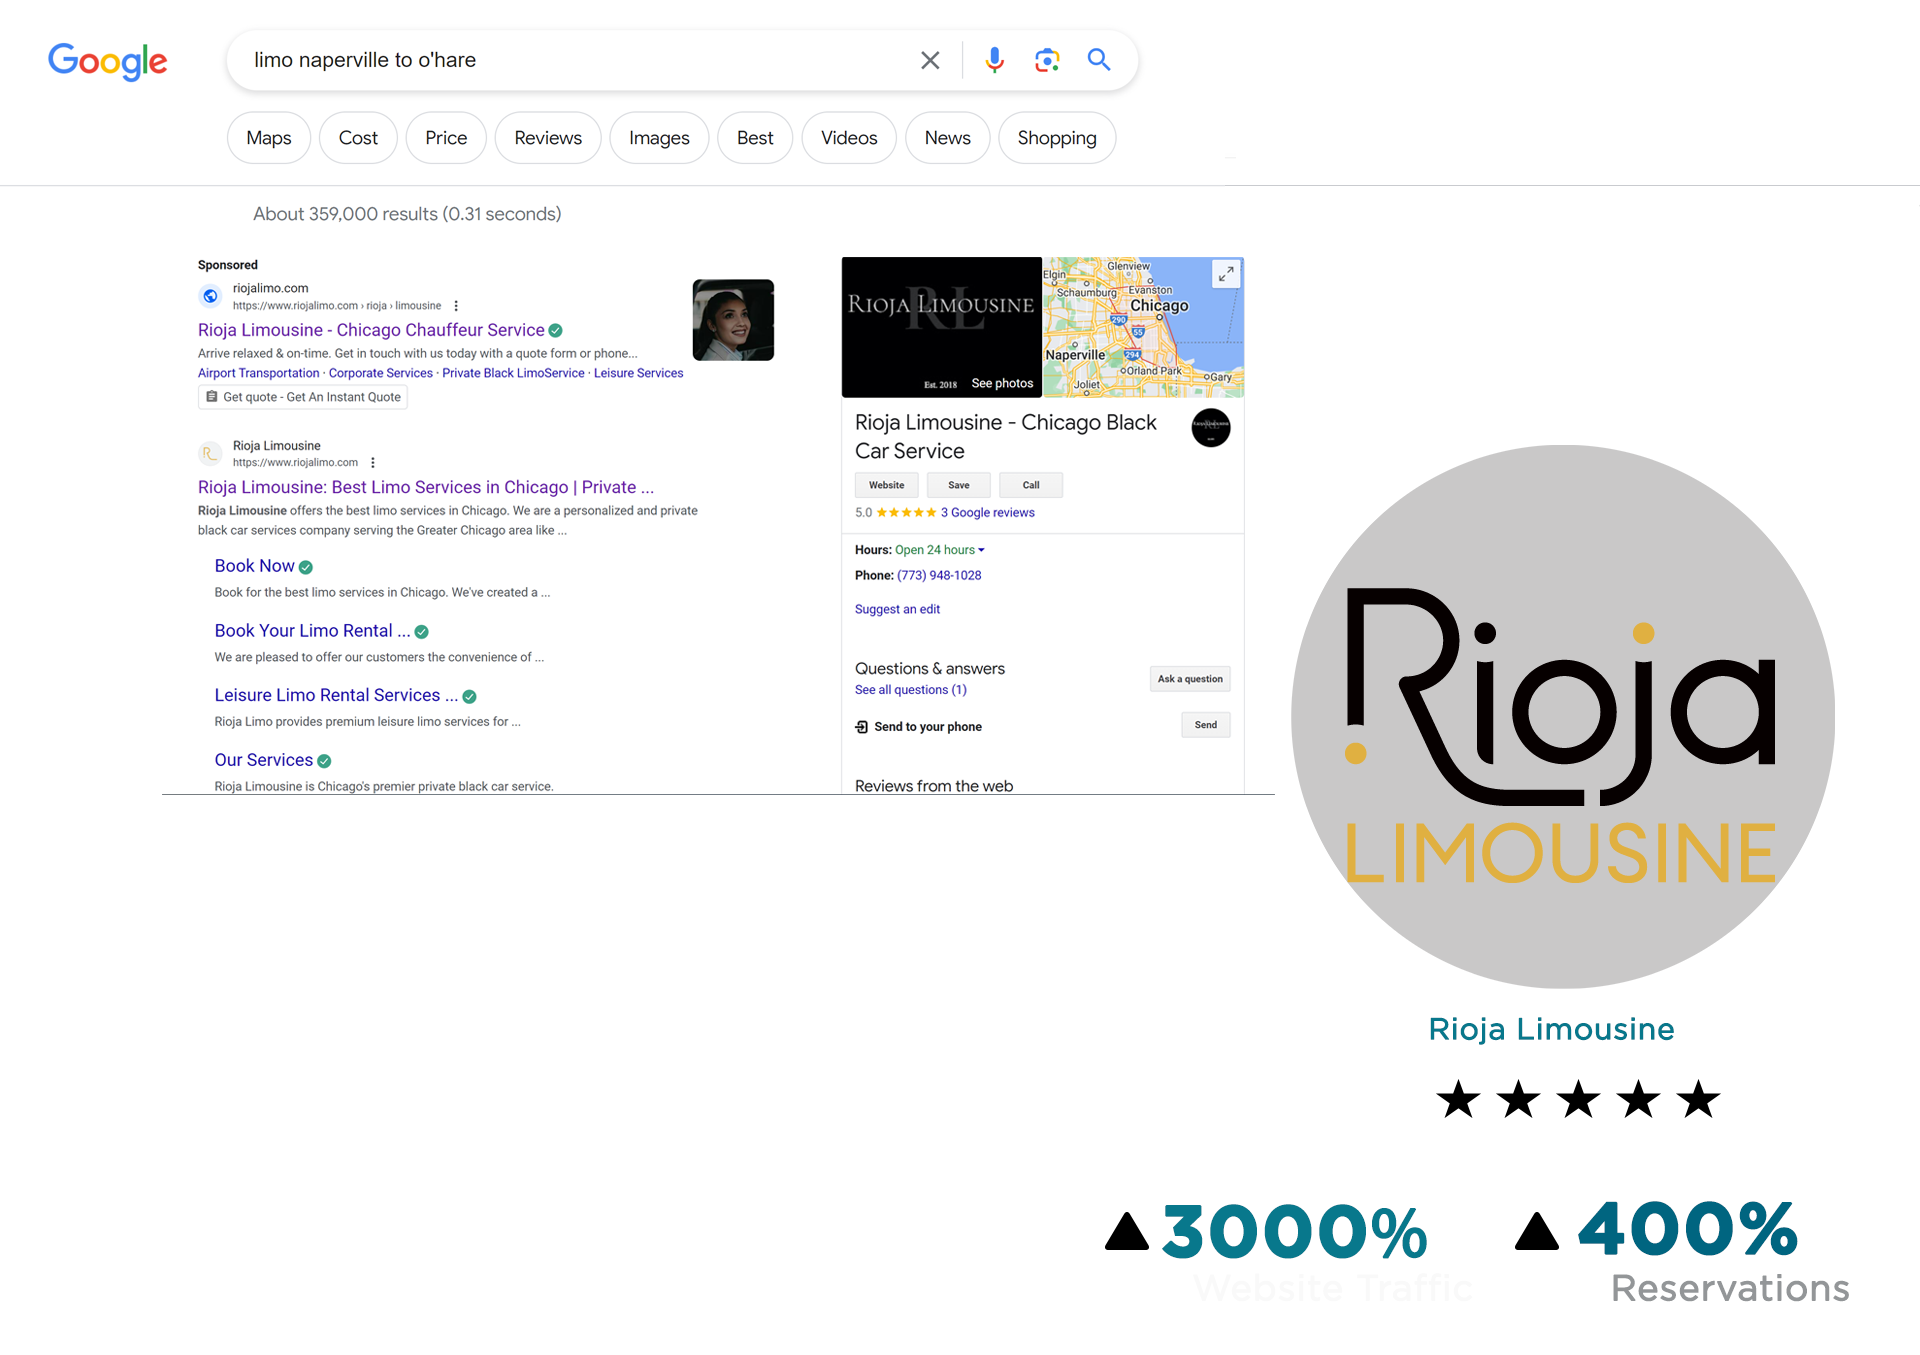The height and width of the screenshot is (1355, 1920).
Task: Start voice search with the microphone icon
Action: [994, 60]
